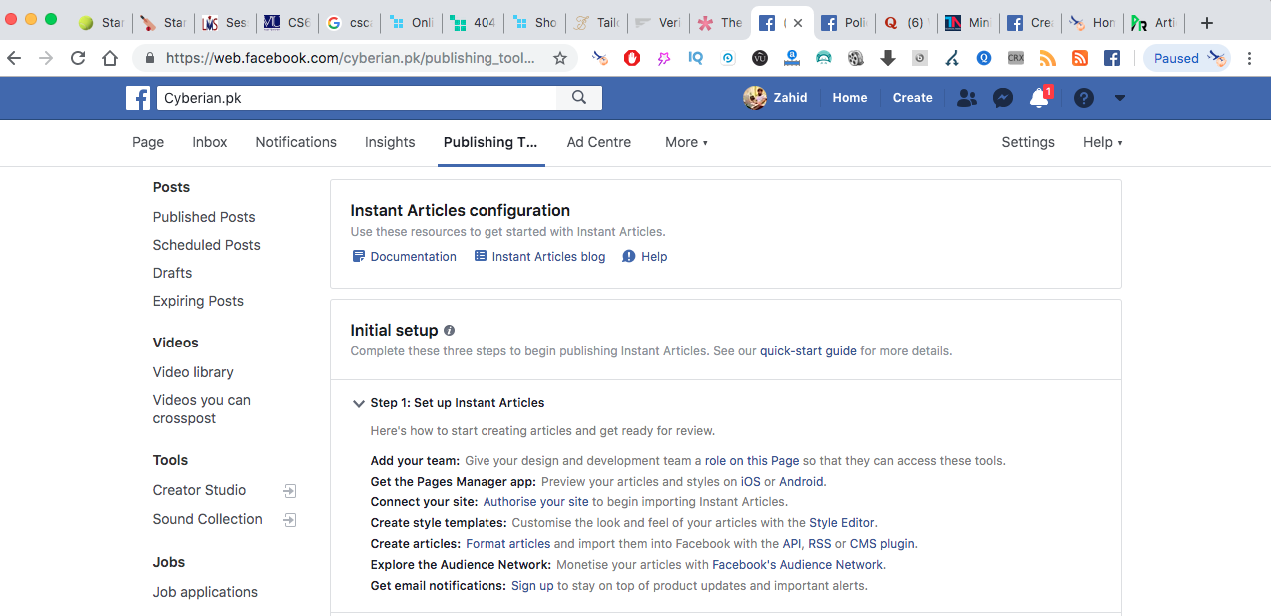Open Creator Studio from Tools
This screenshot has width=1271, height=616.
coord(199,490)
